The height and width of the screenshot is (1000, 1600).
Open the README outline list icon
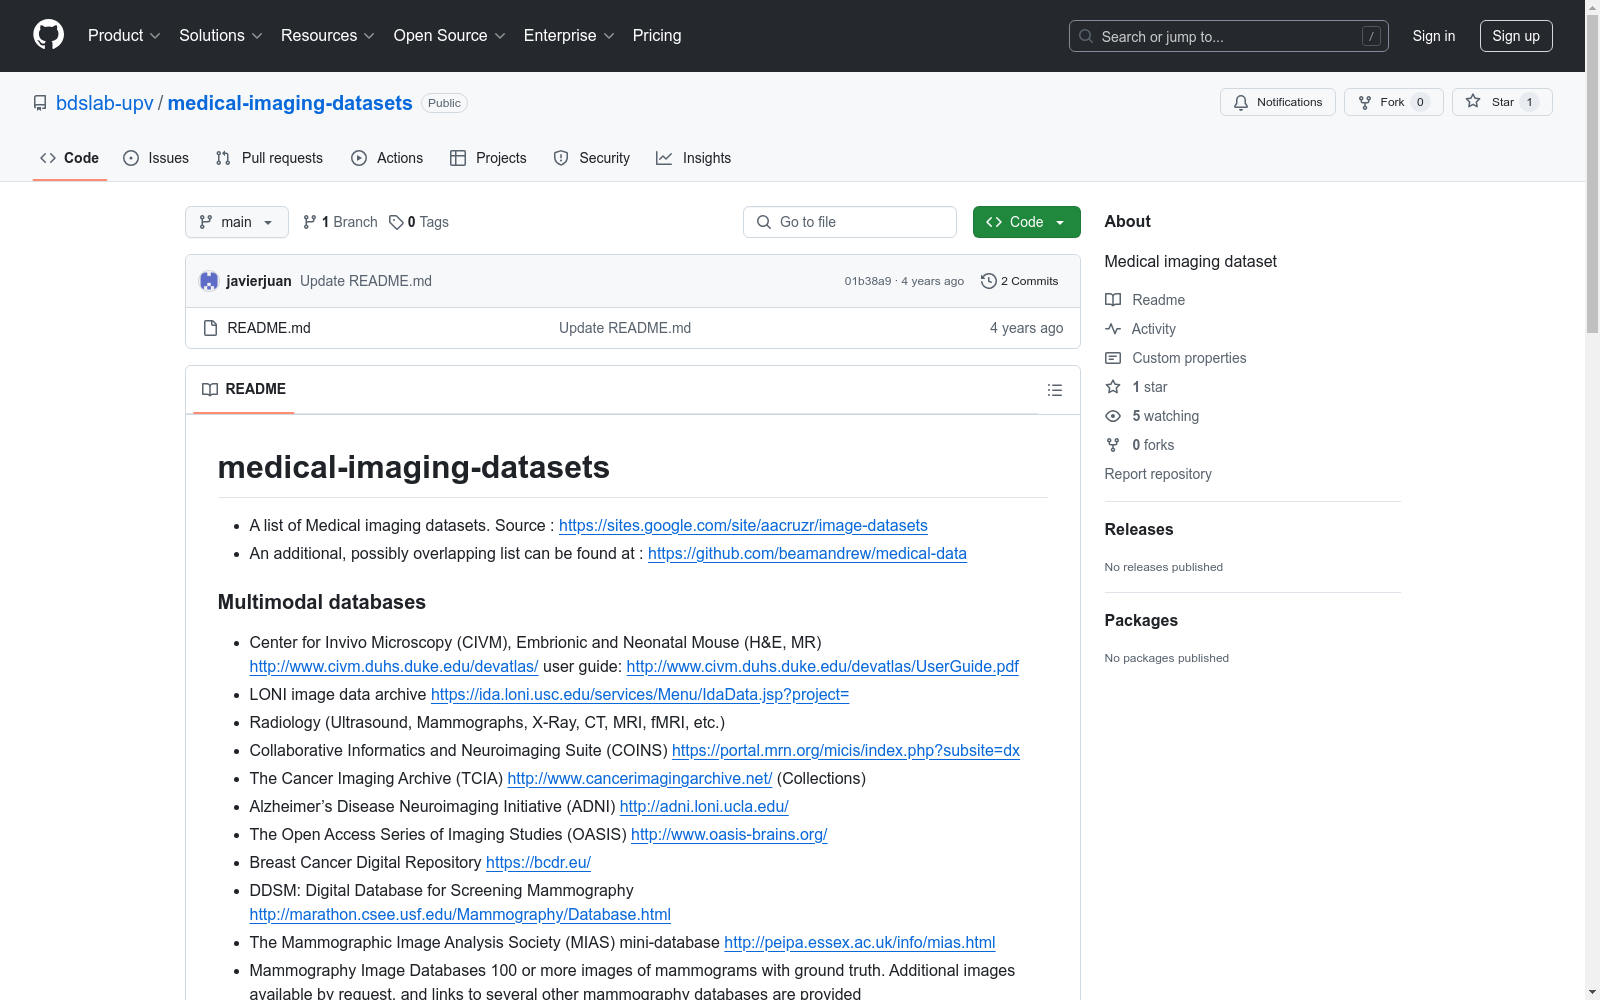(x=1055, y=389)
